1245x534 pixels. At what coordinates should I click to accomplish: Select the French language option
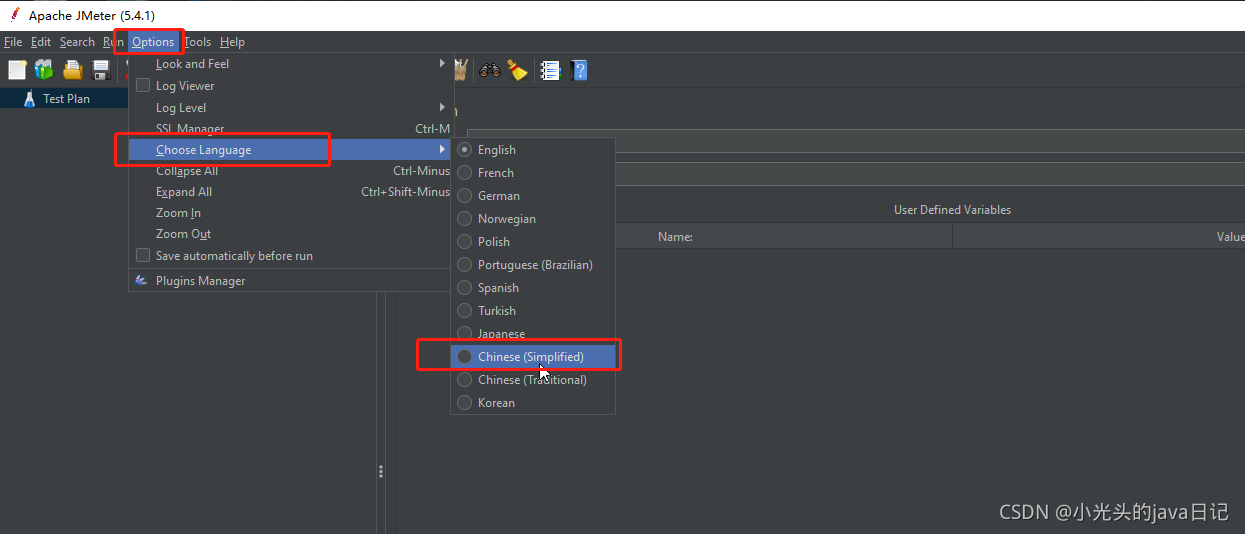tap(533, 173)
